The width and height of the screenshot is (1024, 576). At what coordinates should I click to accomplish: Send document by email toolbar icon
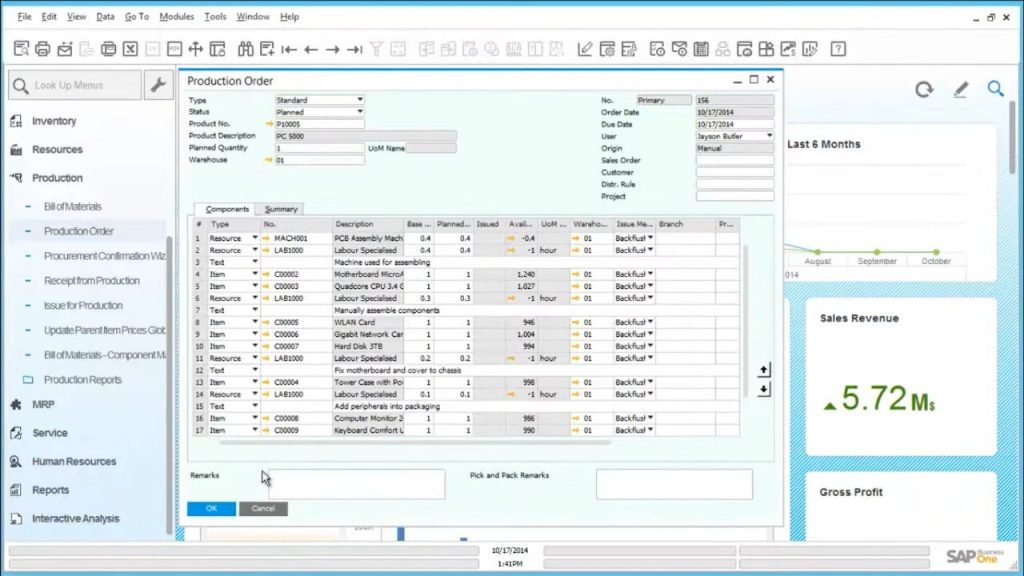point(65,49)
